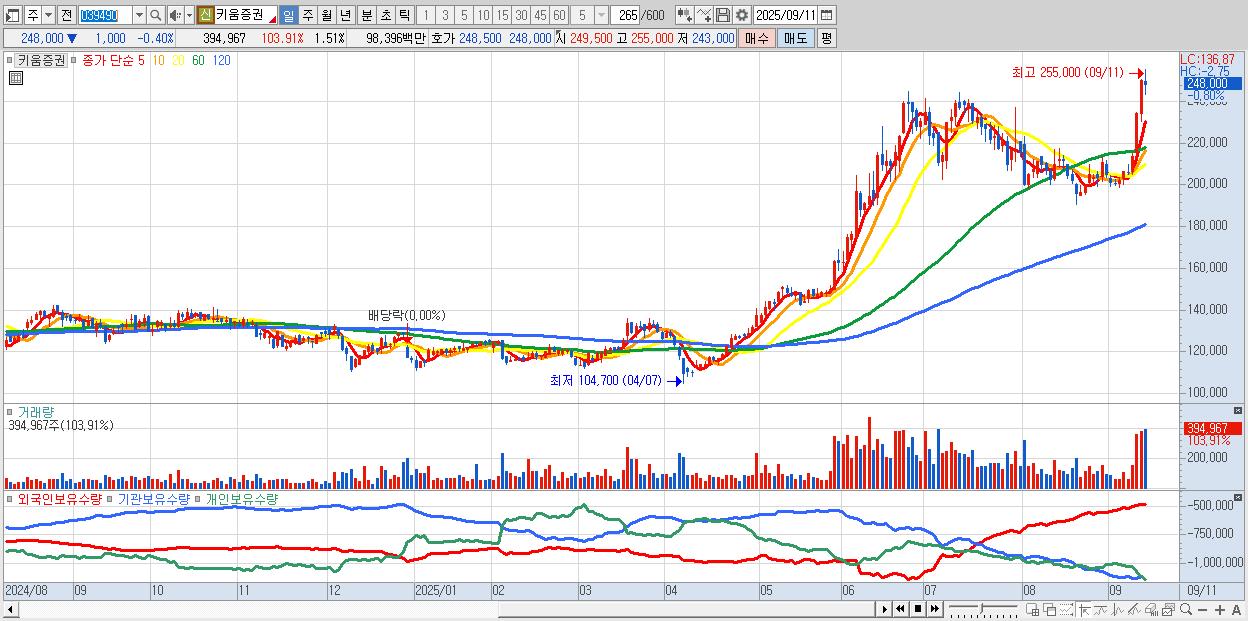Click the dashed-box range select icon
This screenshot has width=1248, height=621.
point(1066,609)
